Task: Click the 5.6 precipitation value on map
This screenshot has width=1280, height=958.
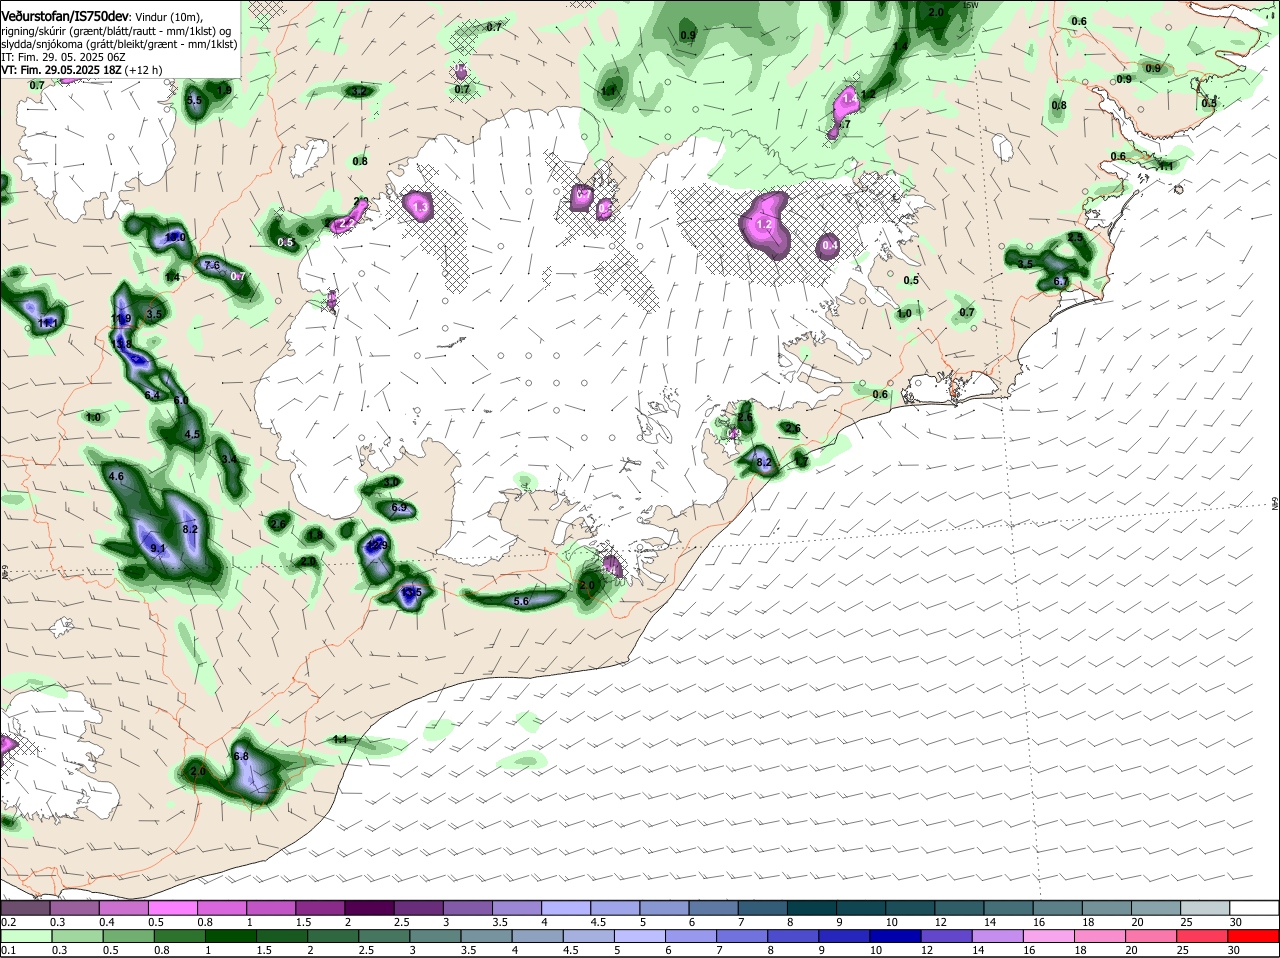Action: [521, 602]
